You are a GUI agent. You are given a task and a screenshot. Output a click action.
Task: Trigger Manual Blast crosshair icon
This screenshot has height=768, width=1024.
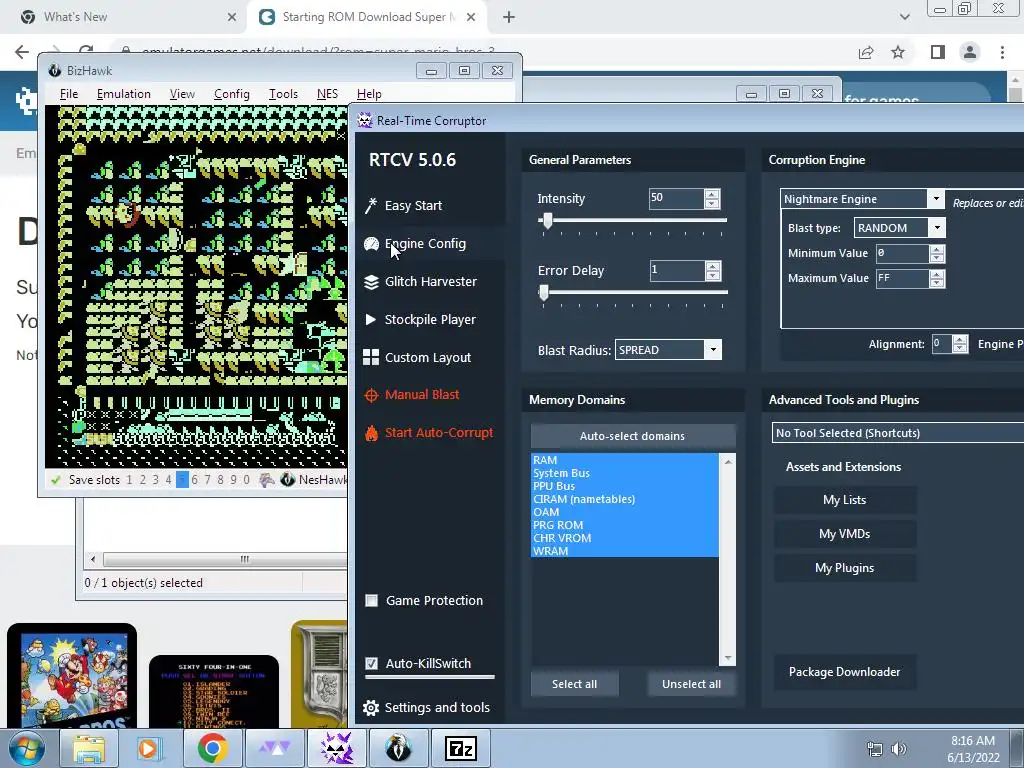click(x=371, y=395)
